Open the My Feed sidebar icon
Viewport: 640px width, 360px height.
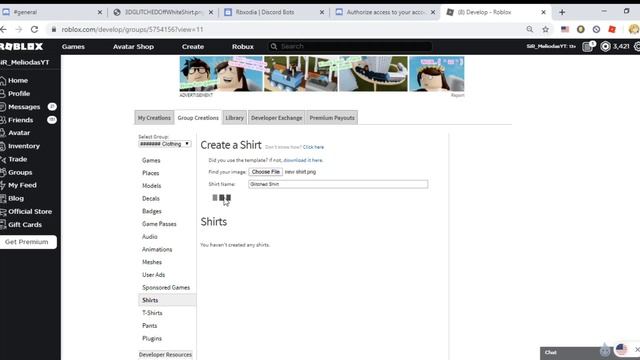click(x=3, y=185)
